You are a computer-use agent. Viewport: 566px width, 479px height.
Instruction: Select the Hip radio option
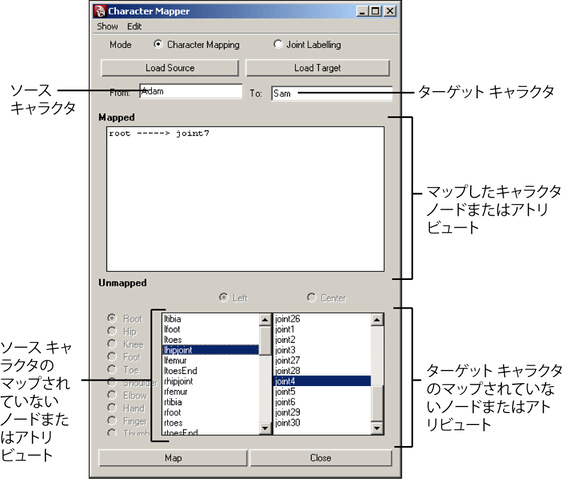pyautogui.click(x=112, y=331)
